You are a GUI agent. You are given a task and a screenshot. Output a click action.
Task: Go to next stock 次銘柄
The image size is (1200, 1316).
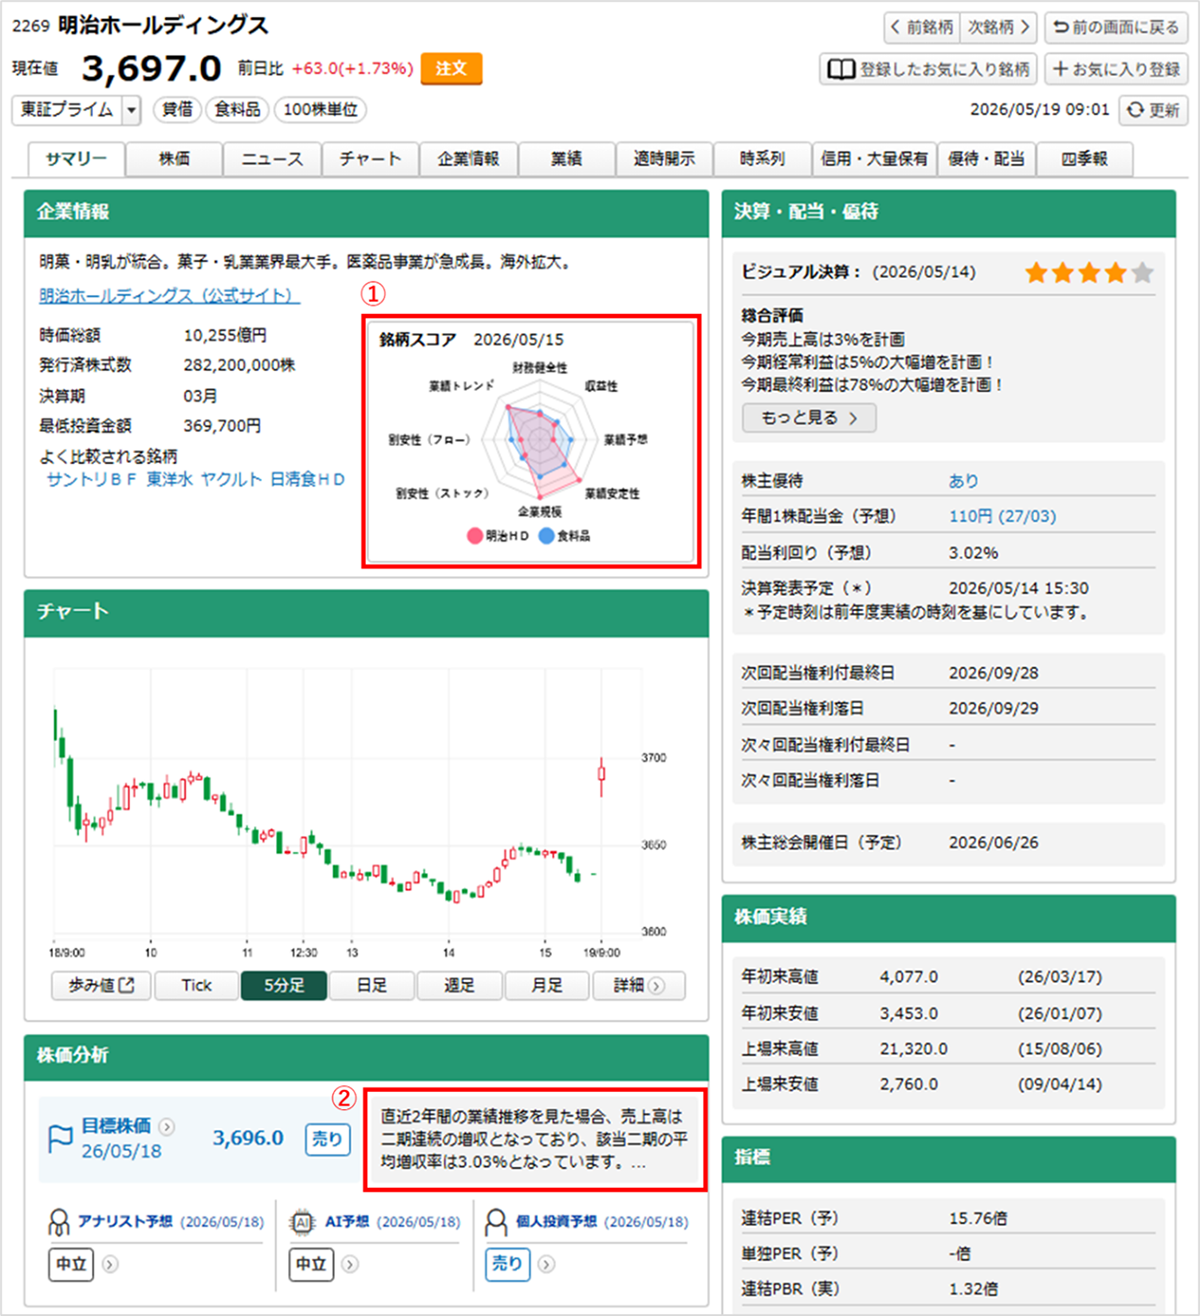998,27
